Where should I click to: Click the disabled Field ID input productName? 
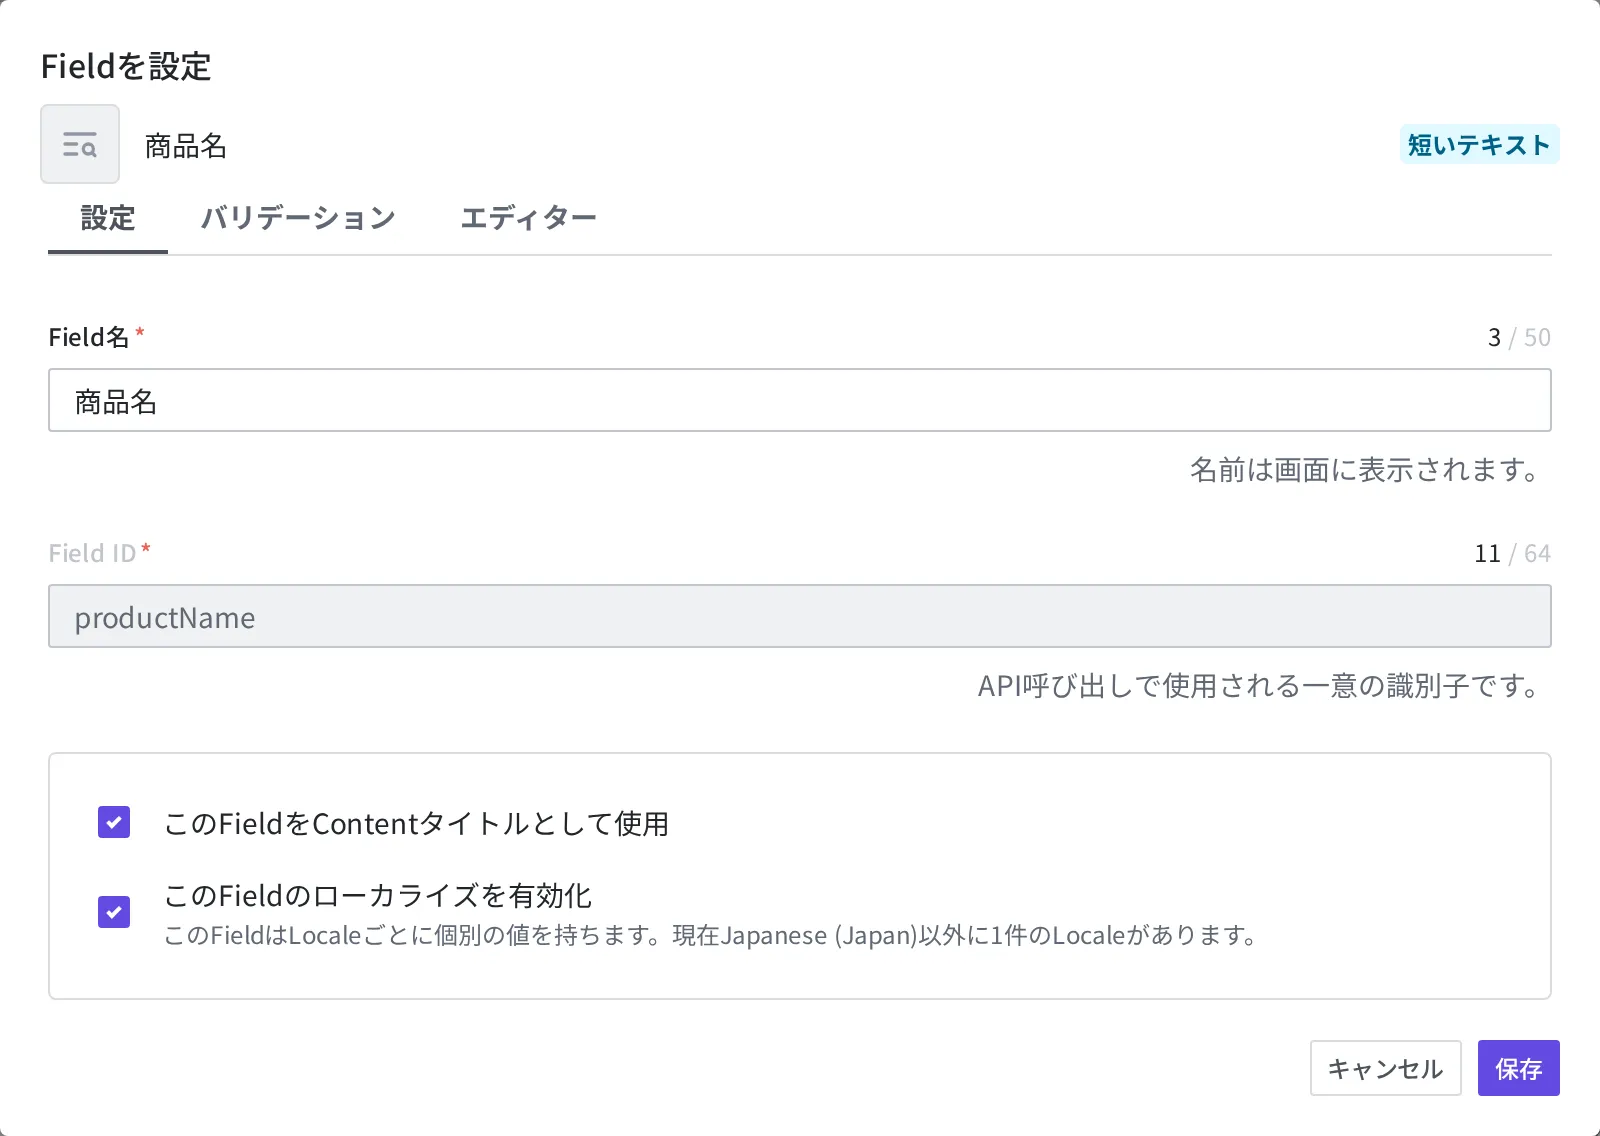click(x=800, y=616)
